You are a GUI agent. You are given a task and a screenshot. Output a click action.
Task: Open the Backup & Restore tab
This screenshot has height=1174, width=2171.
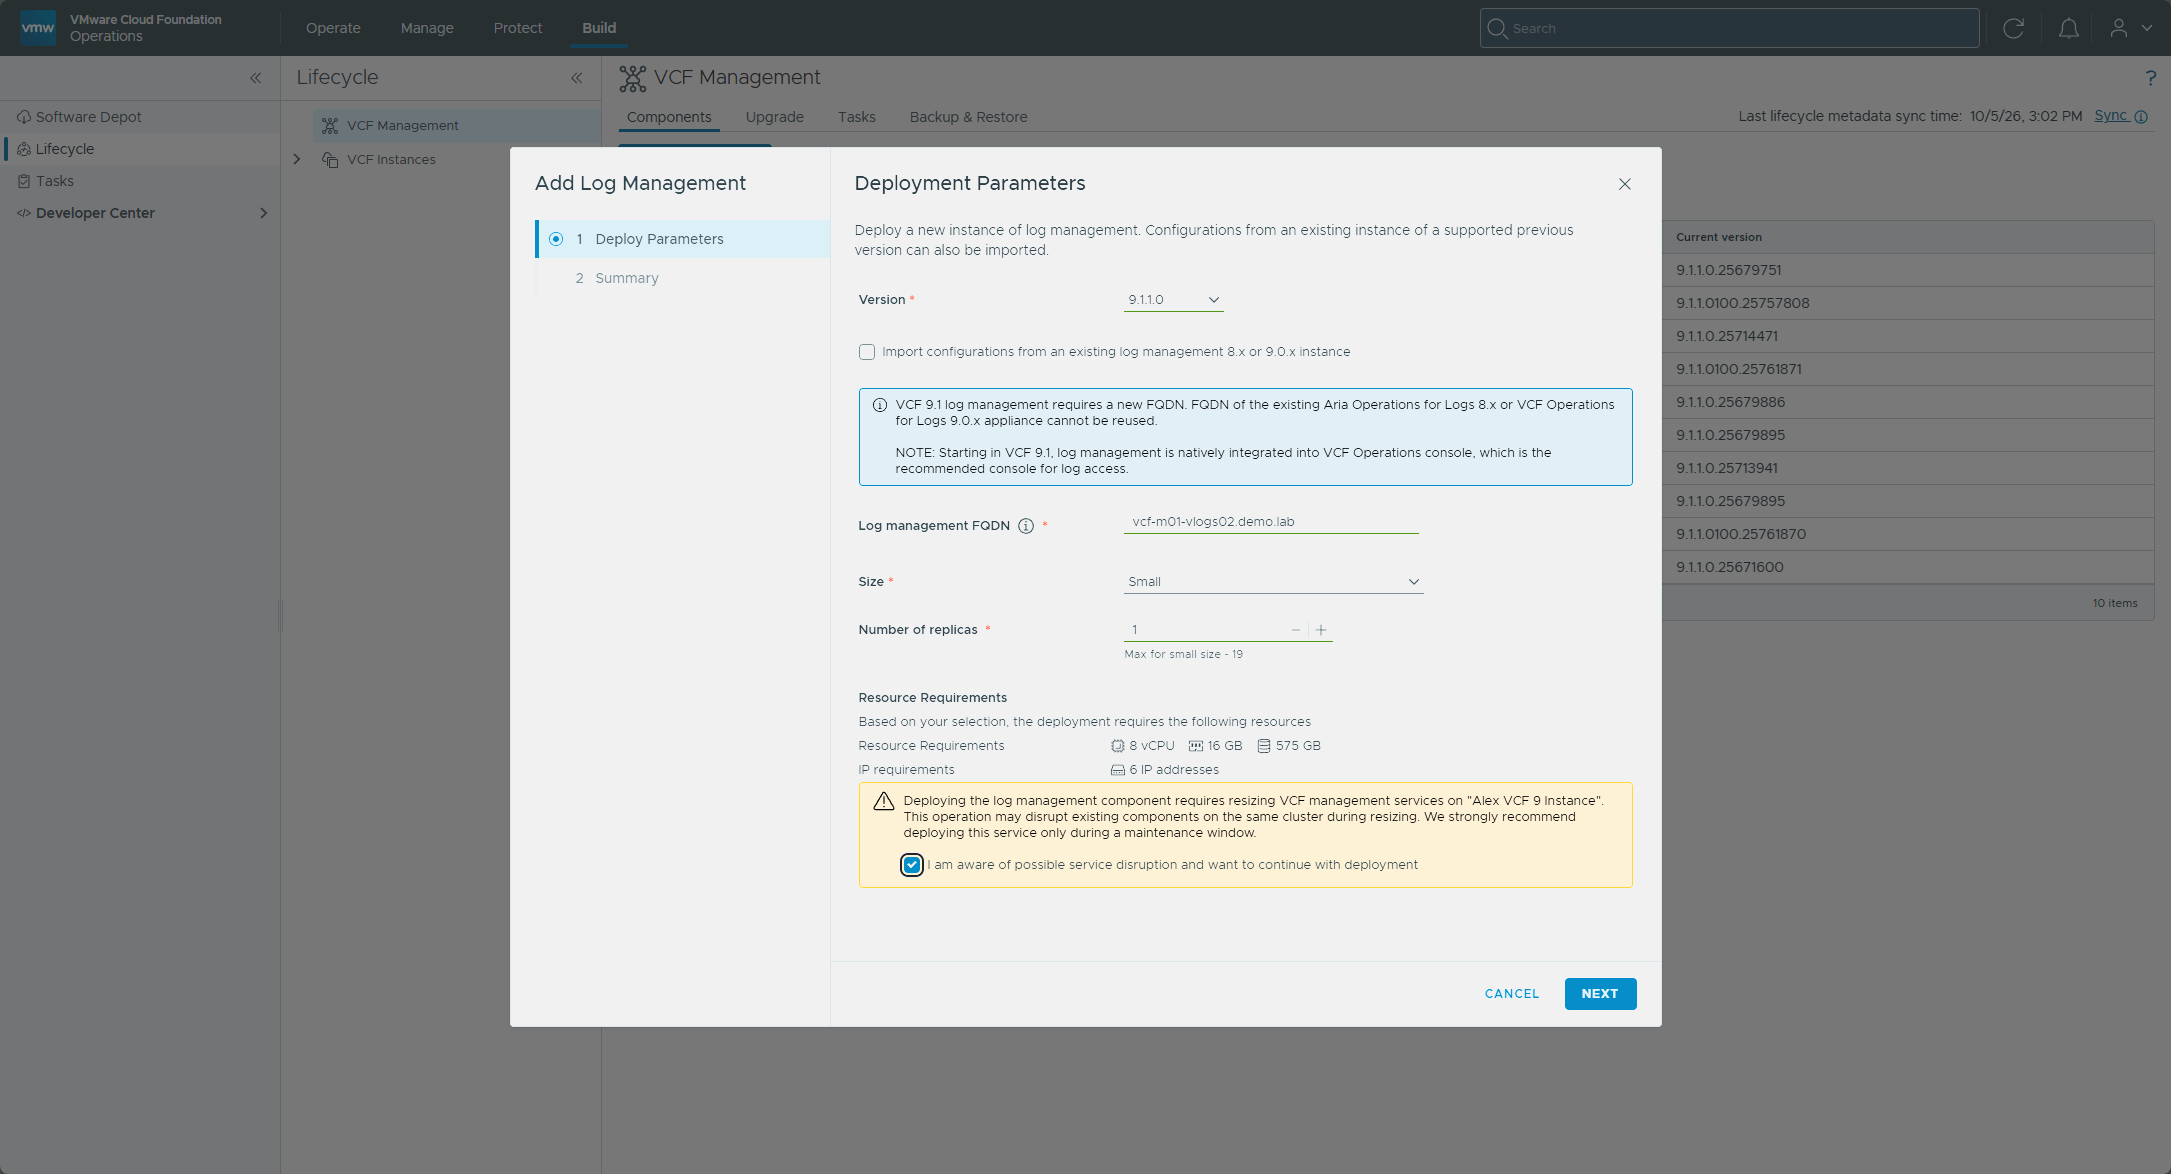pyautogui.click(x=968, y=117)
